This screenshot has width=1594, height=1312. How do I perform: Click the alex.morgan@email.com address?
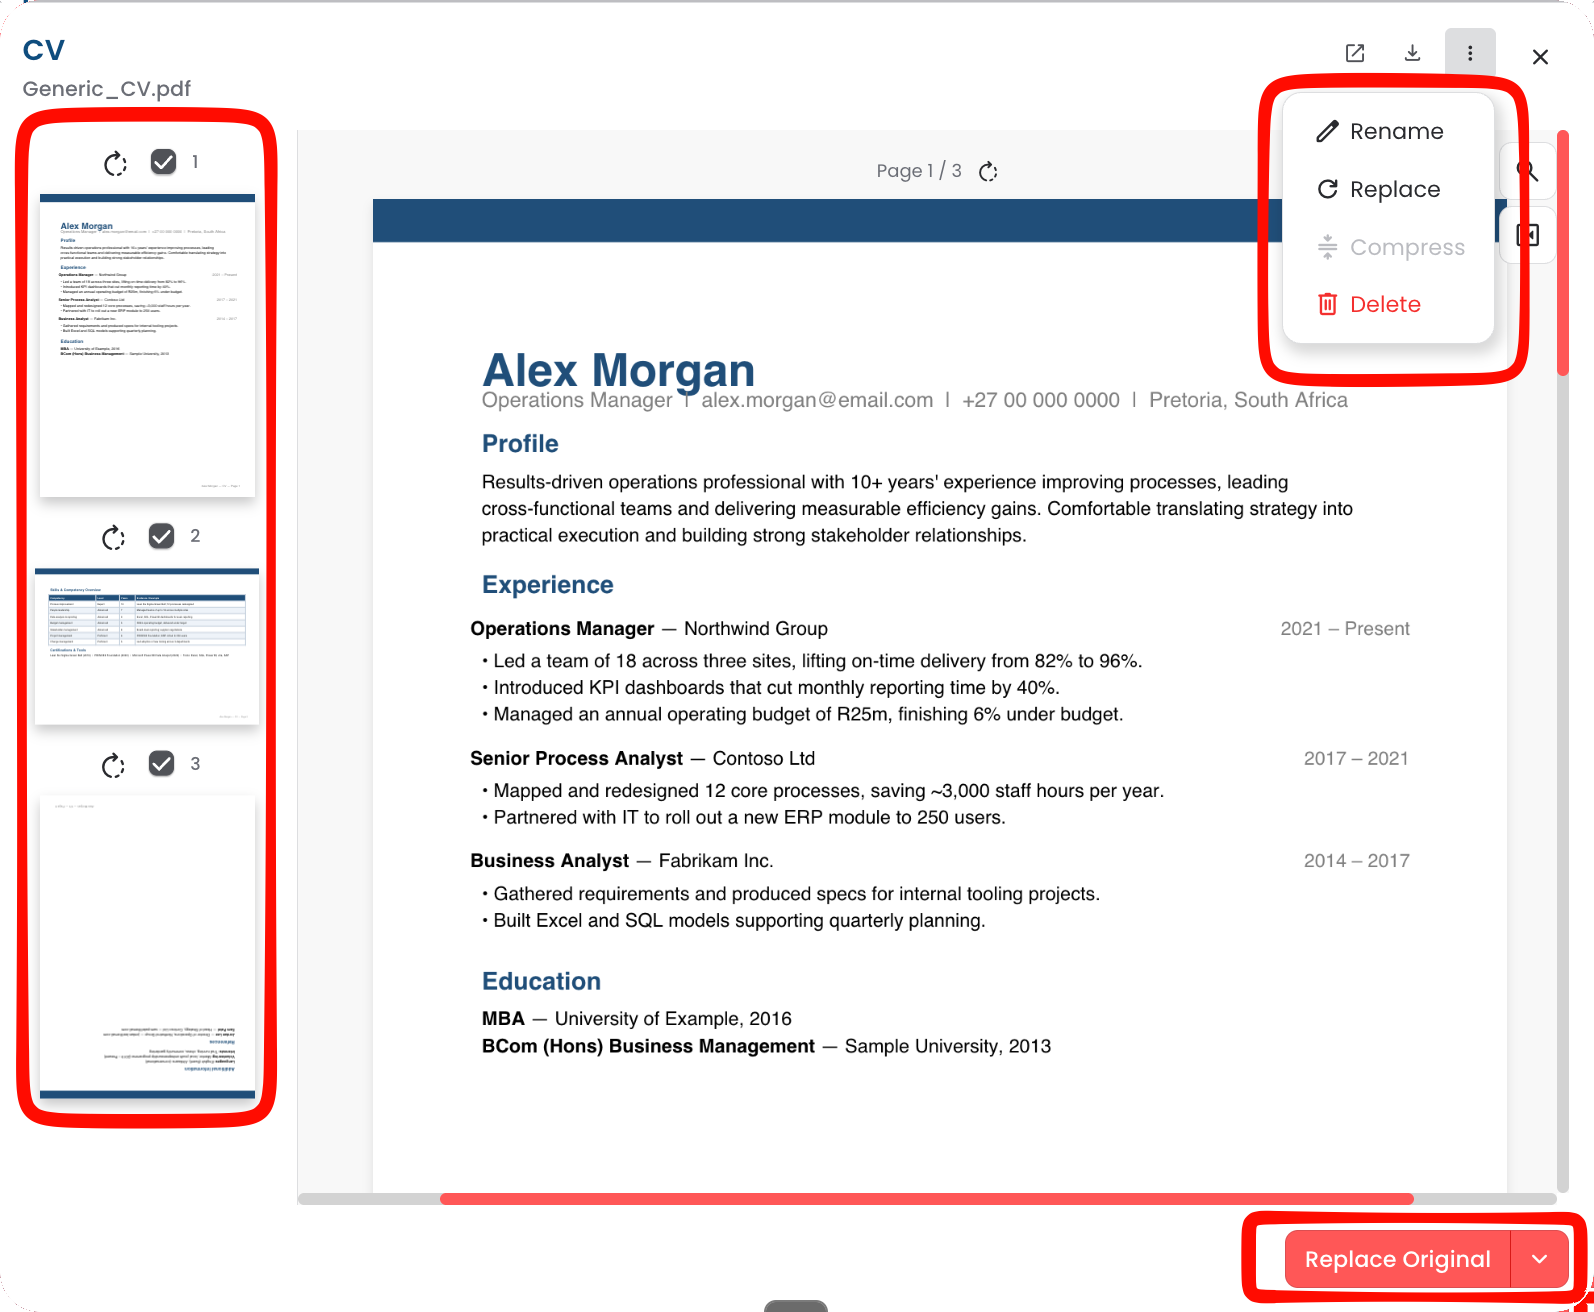tap(817, 400)
